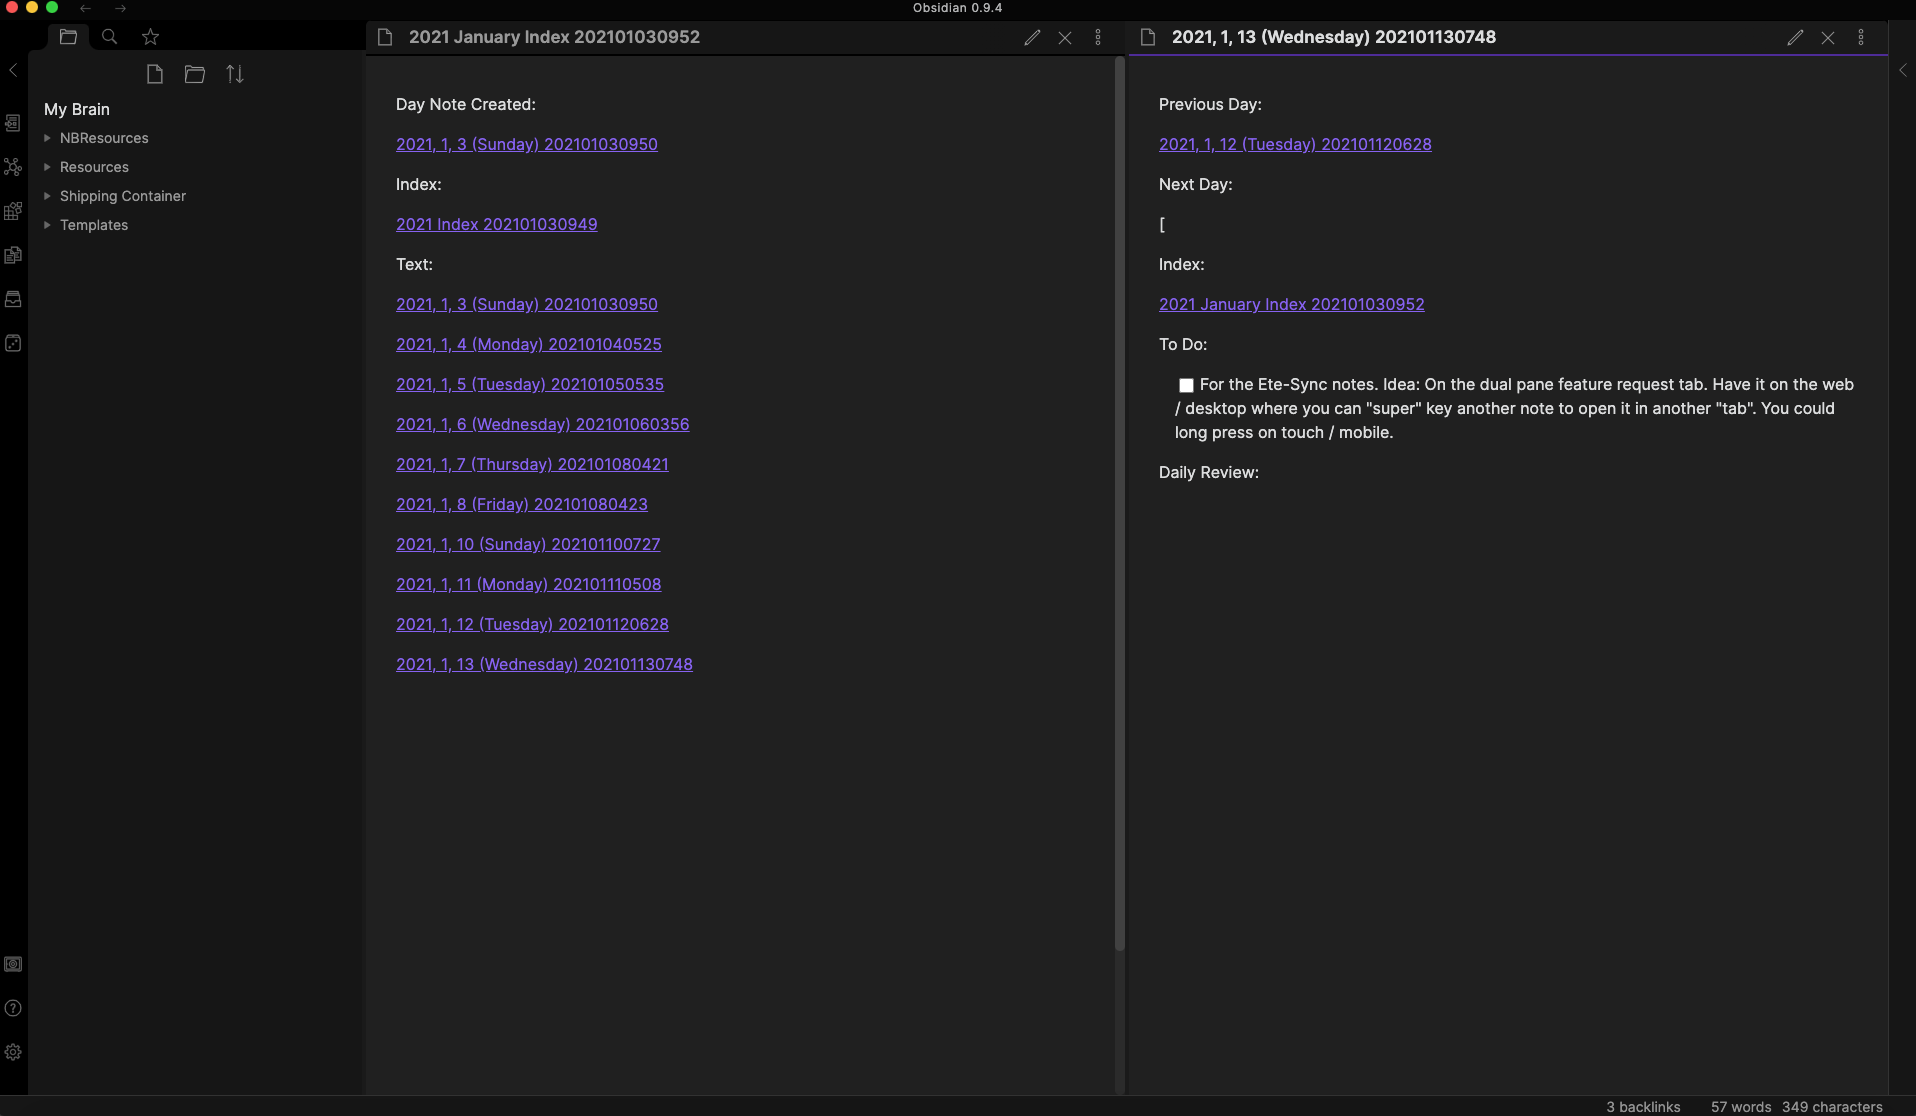
Task: Change file sort order with the arrows icon
Action: coord(234,74)
